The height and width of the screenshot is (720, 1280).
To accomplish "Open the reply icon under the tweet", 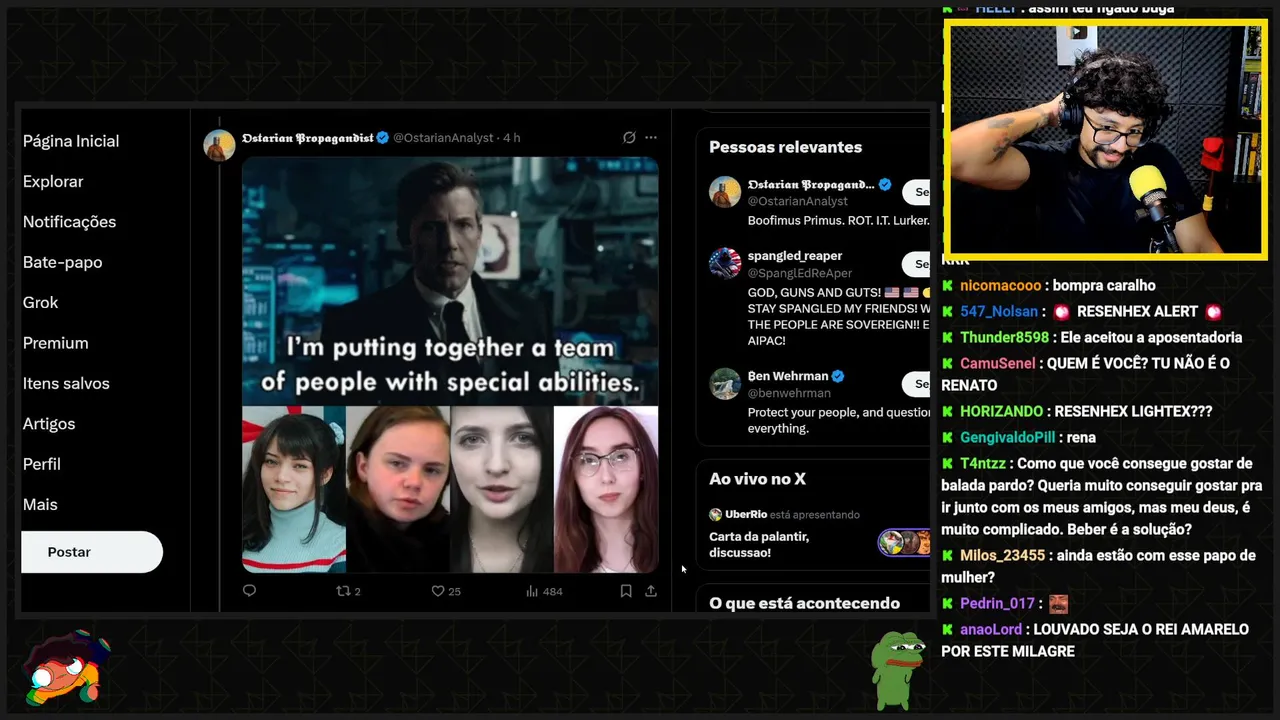I will point(250,591).
